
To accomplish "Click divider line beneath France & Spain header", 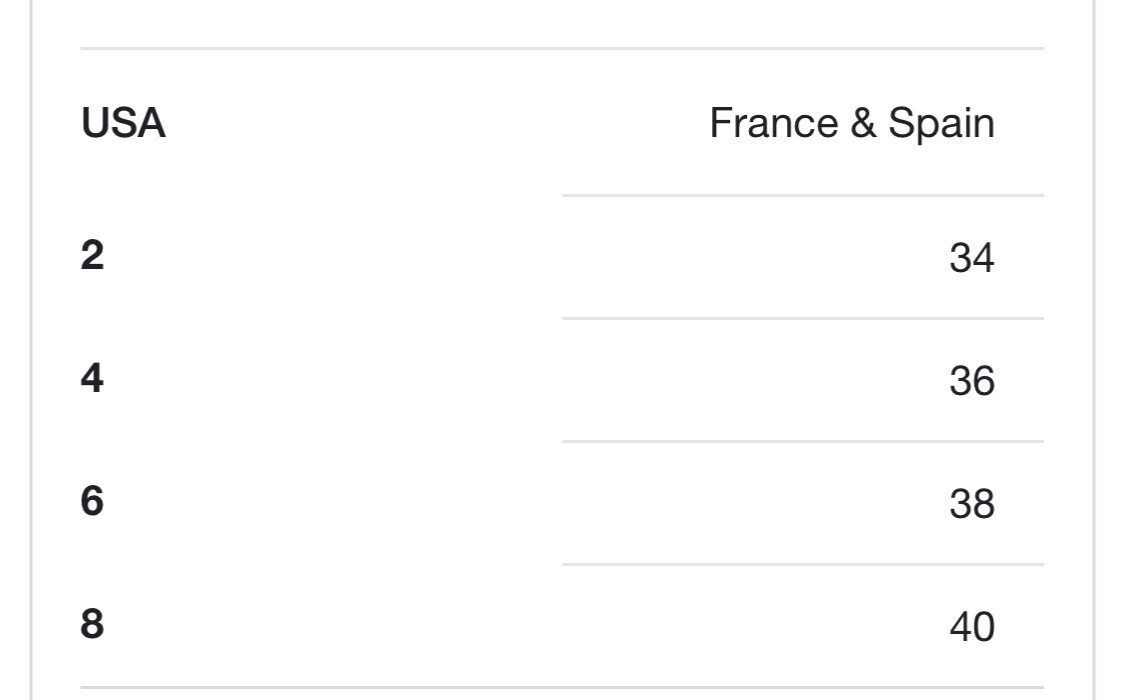I will point(803,195).
